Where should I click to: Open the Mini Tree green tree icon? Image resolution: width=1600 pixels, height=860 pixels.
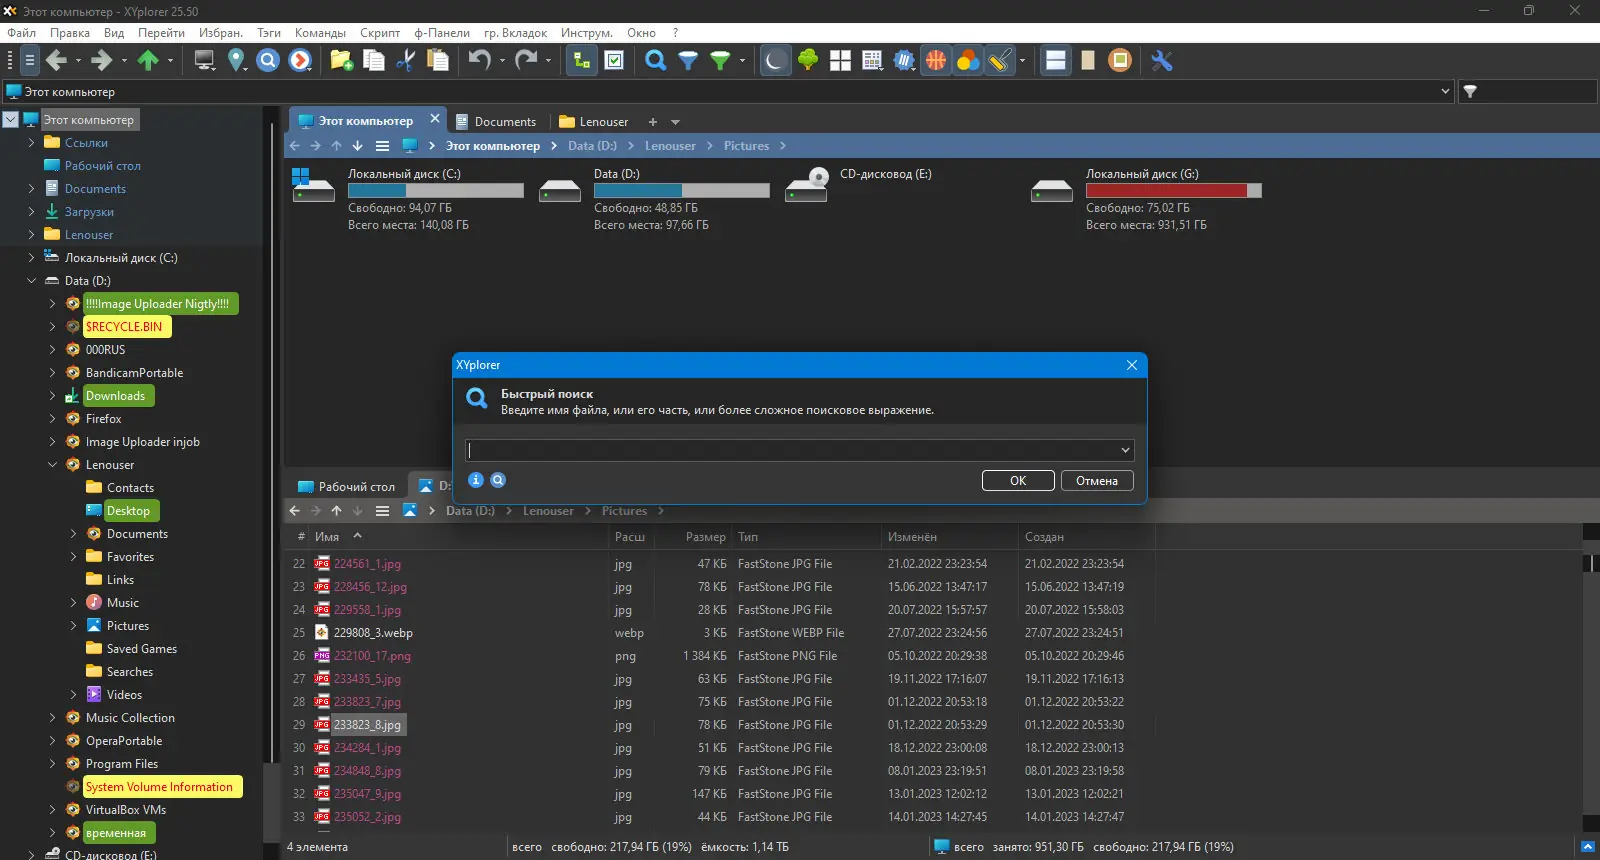[808, 61]
